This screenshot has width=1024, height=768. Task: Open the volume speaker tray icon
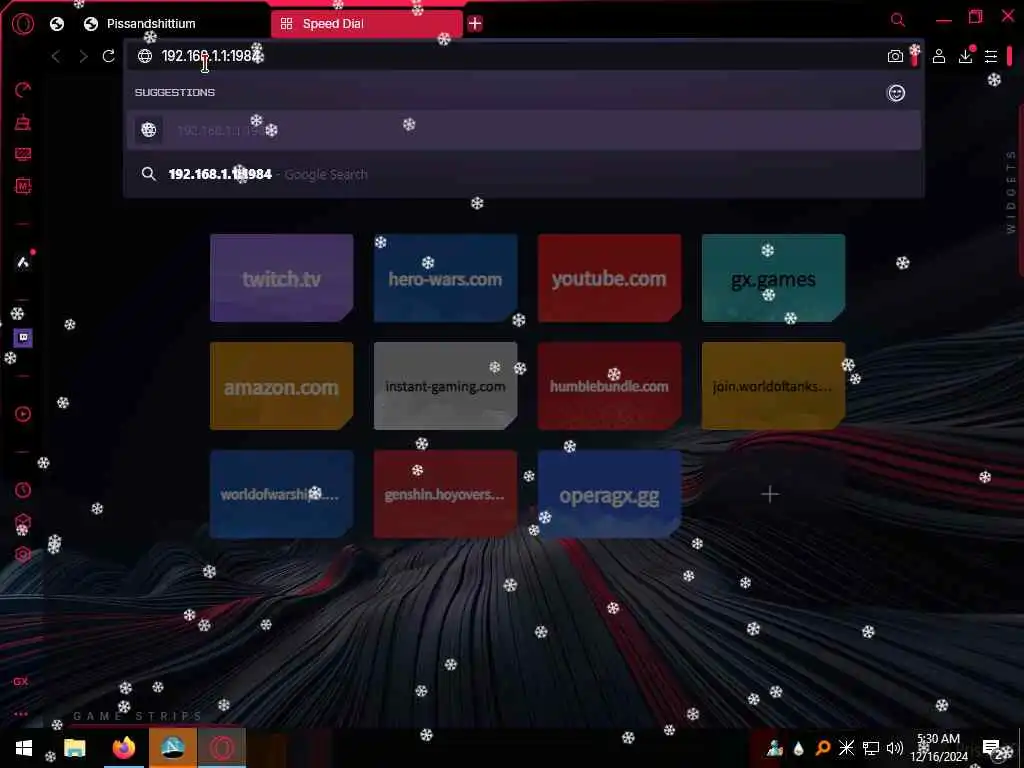pos(895,748)
